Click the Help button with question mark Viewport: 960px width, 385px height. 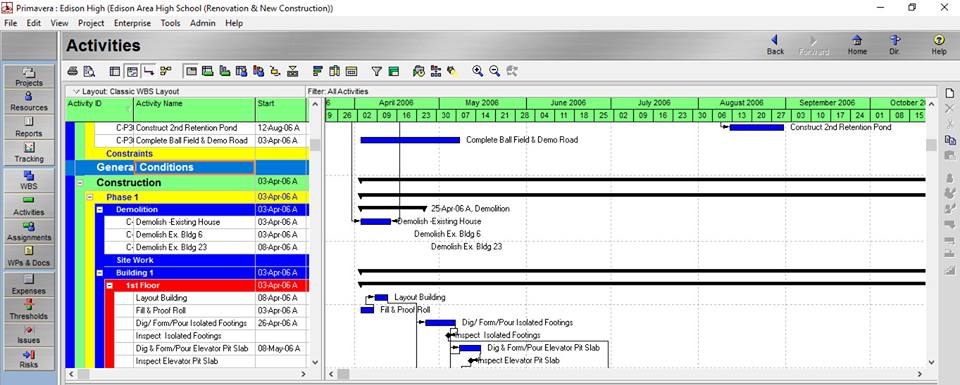coord(939,45)
